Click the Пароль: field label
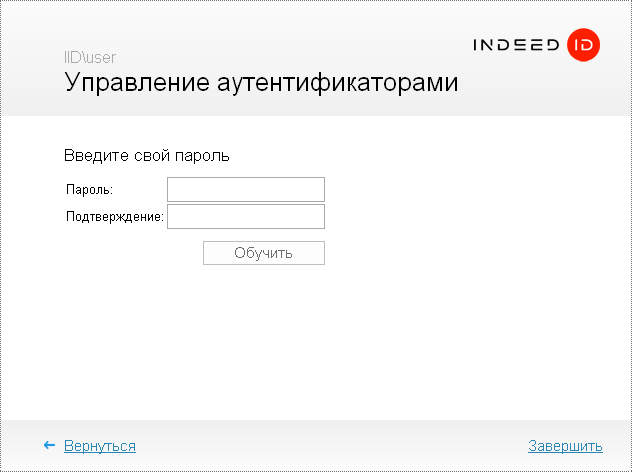632x472 pixels. (x=90, y=189)
